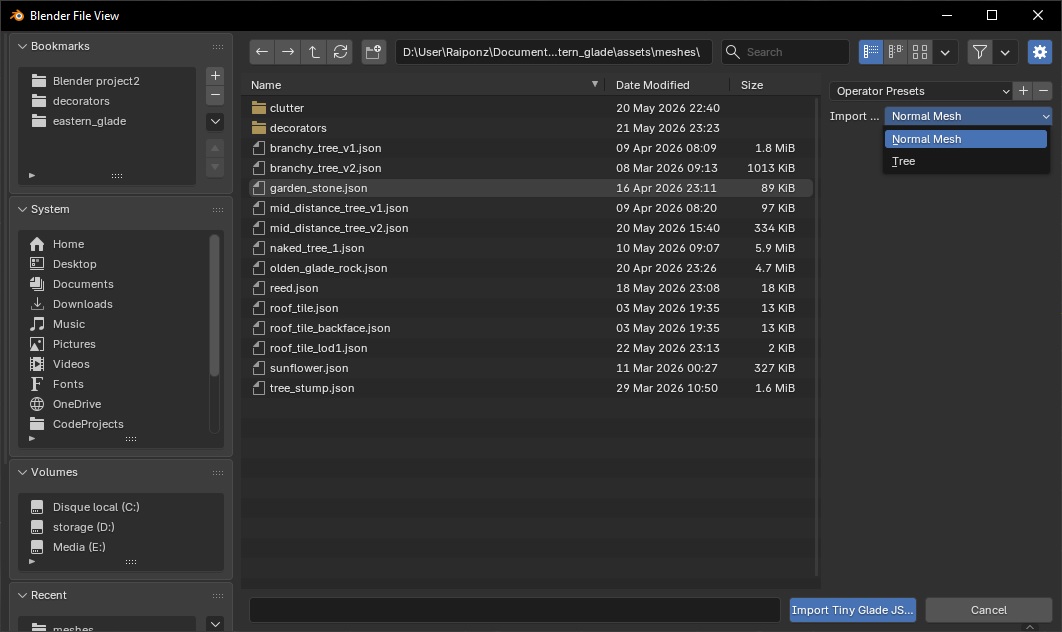Image resolution: width=1062 pixels, height=632 pixels.
Task: Open bookmarks specials dropdown menu
Action: click(x=215, y=122)
